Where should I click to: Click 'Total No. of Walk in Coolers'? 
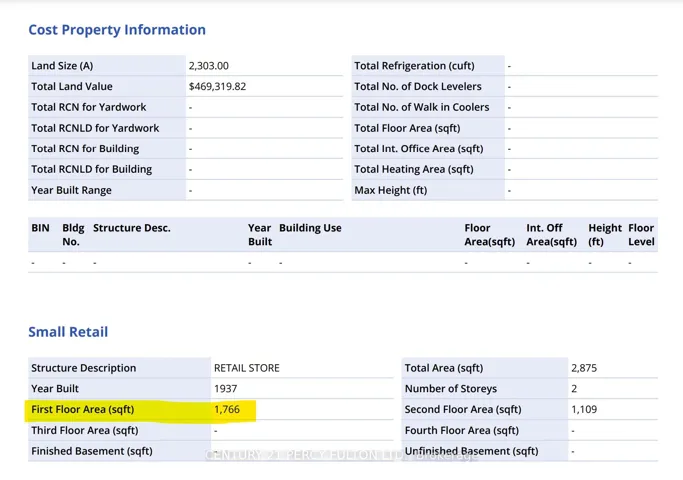click(x=422, y=107)
